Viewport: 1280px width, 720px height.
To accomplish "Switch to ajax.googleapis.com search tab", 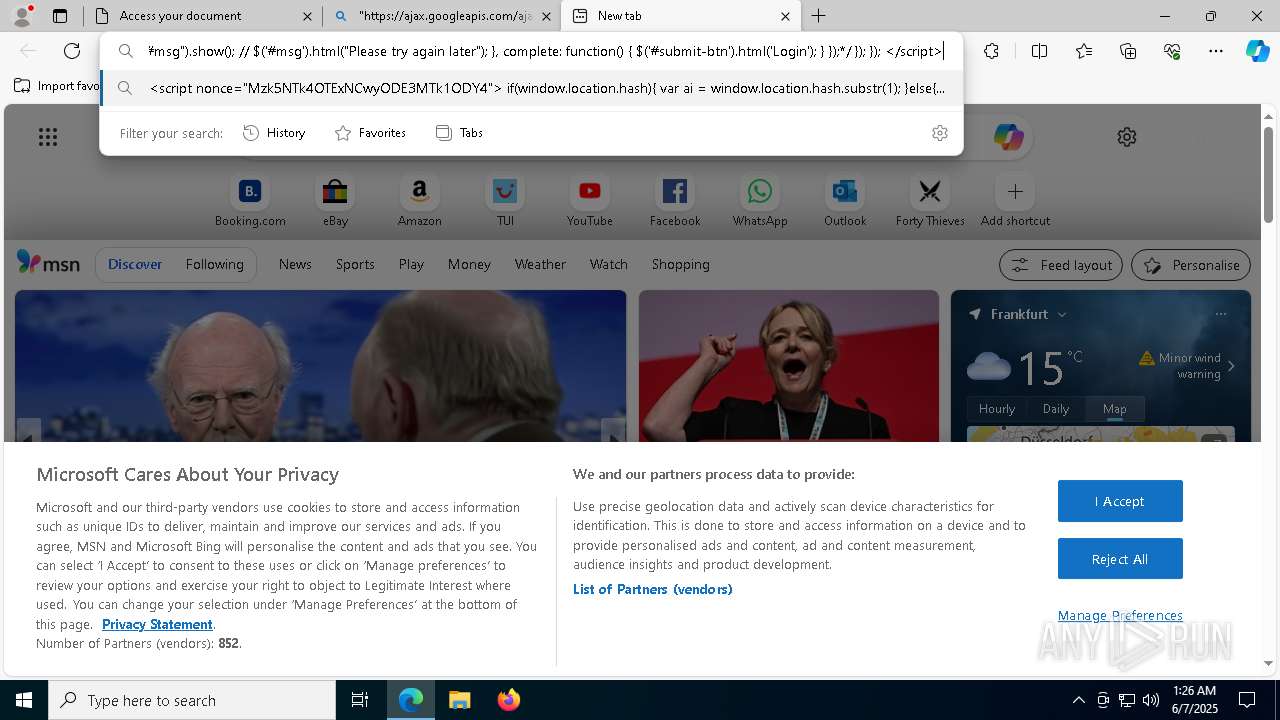I will 443,16.
